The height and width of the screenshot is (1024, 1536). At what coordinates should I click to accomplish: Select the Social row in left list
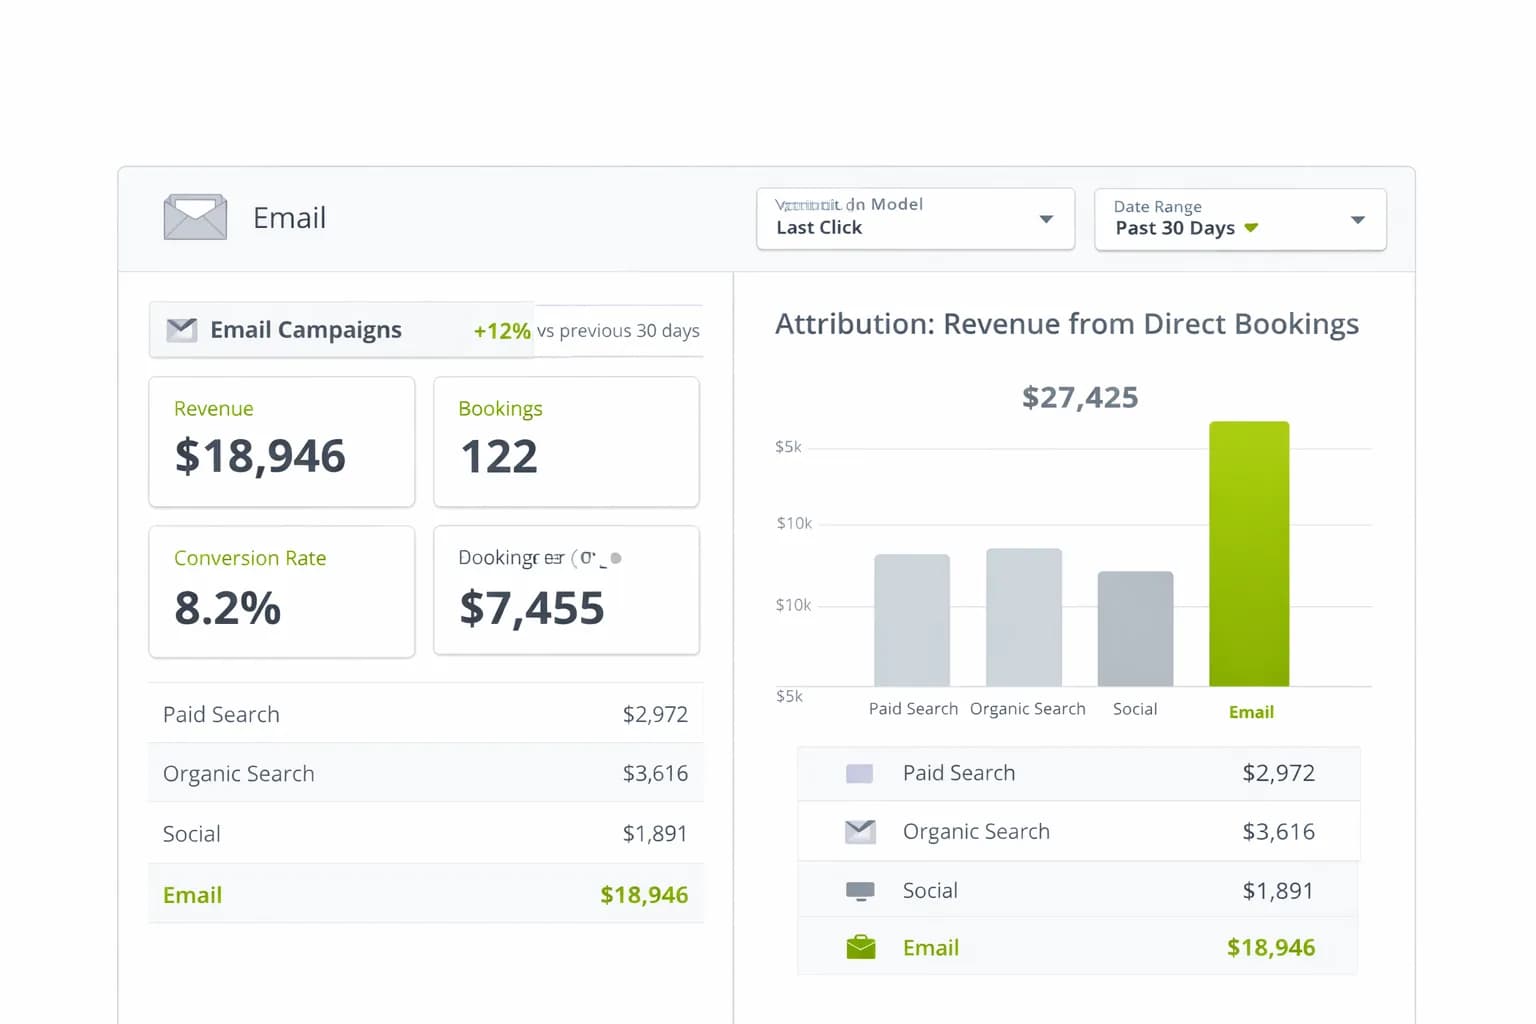coord(426,833)
